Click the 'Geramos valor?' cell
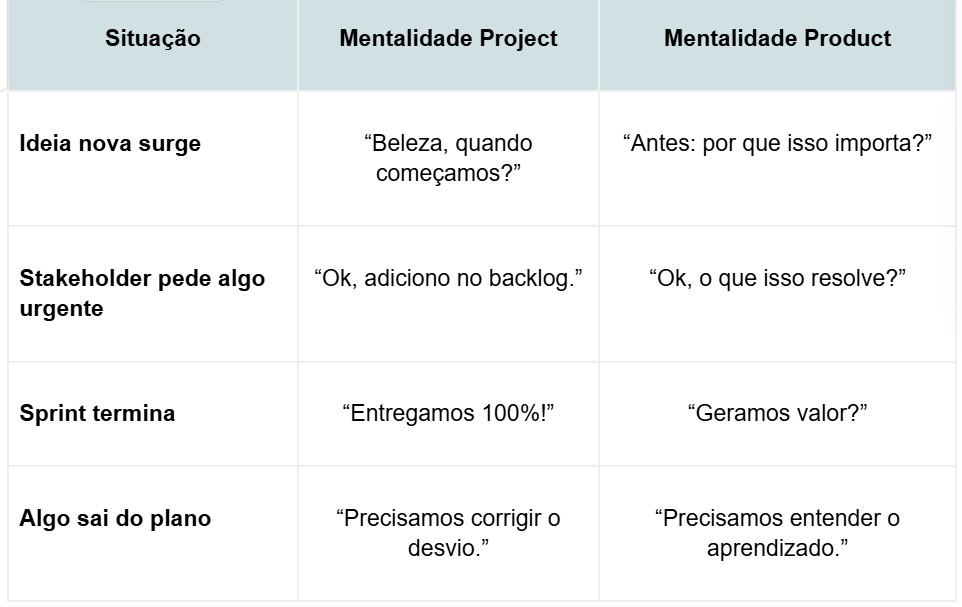 click(x=777, y=413)
